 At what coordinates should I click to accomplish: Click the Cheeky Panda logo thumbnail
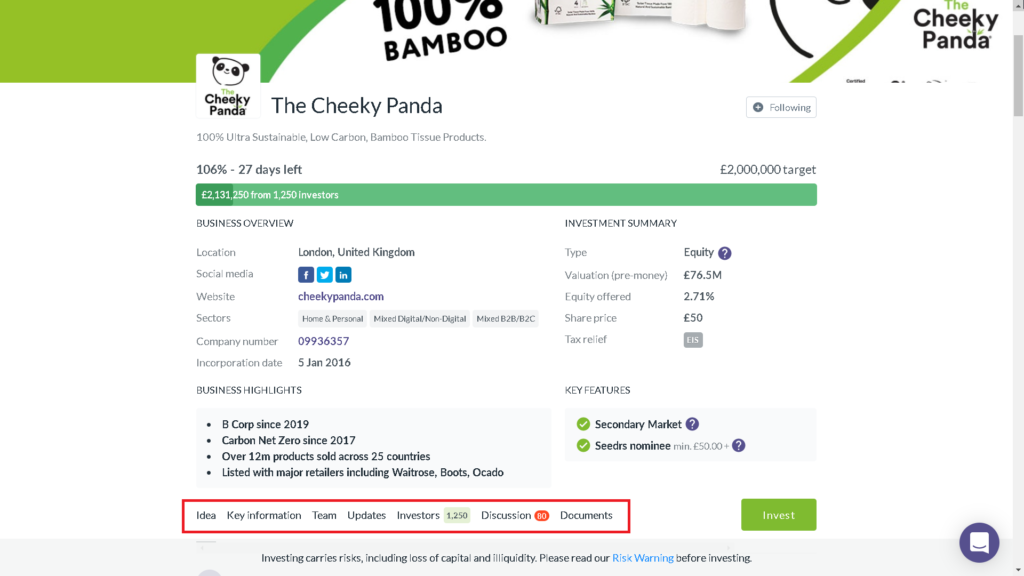[227, 87]
